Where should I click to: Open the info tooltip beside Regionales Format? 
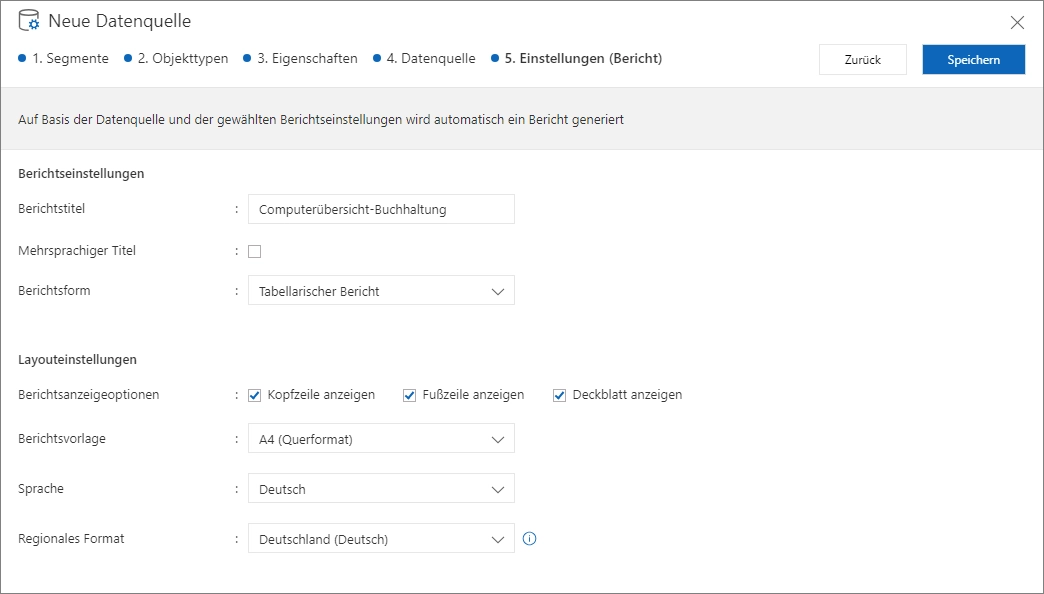point(530,538)
